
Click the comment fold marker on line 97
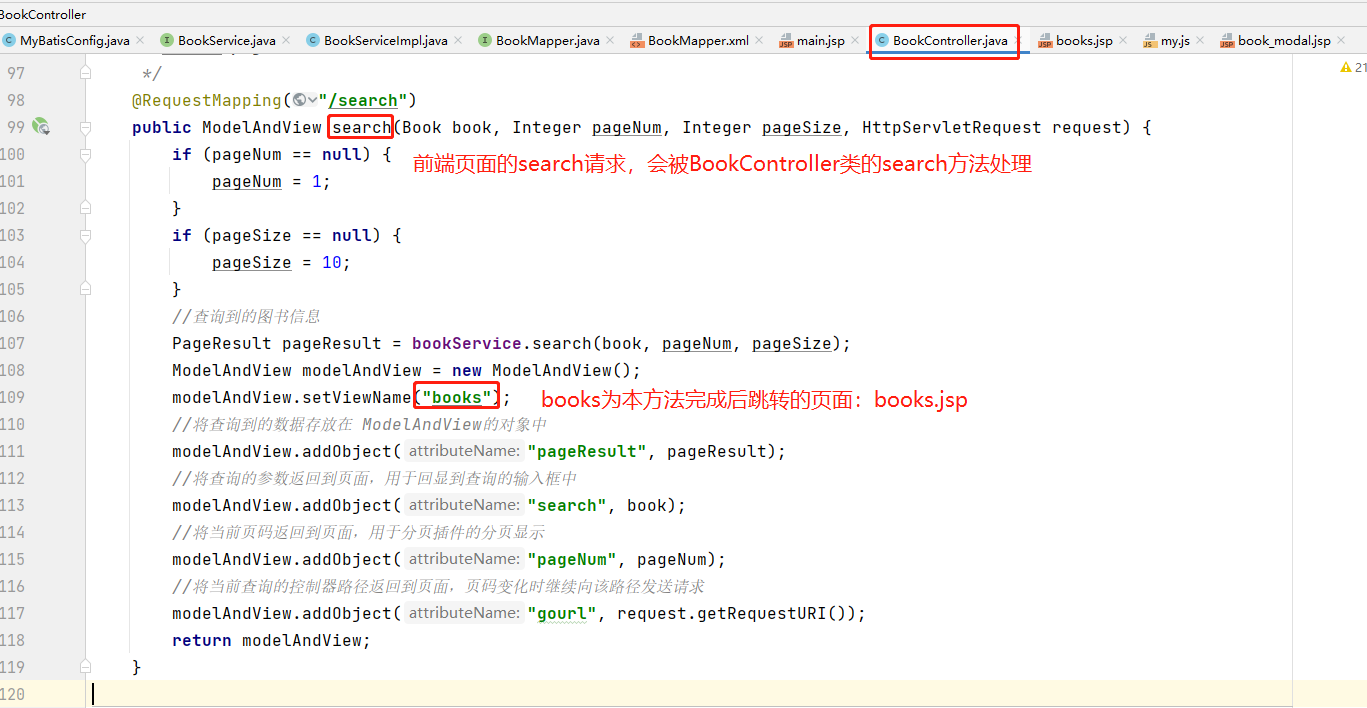85,73
